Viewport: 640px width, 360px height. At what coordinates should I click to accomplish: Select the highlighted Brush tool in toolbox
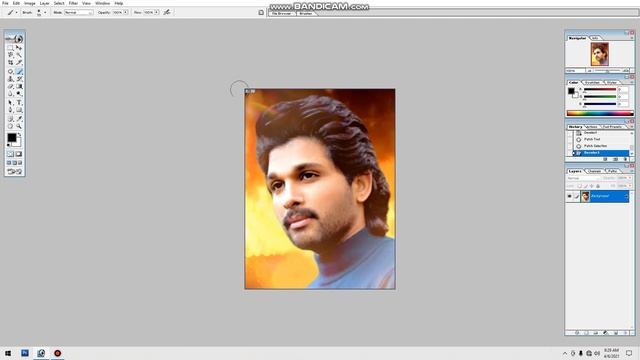[19, 71]
